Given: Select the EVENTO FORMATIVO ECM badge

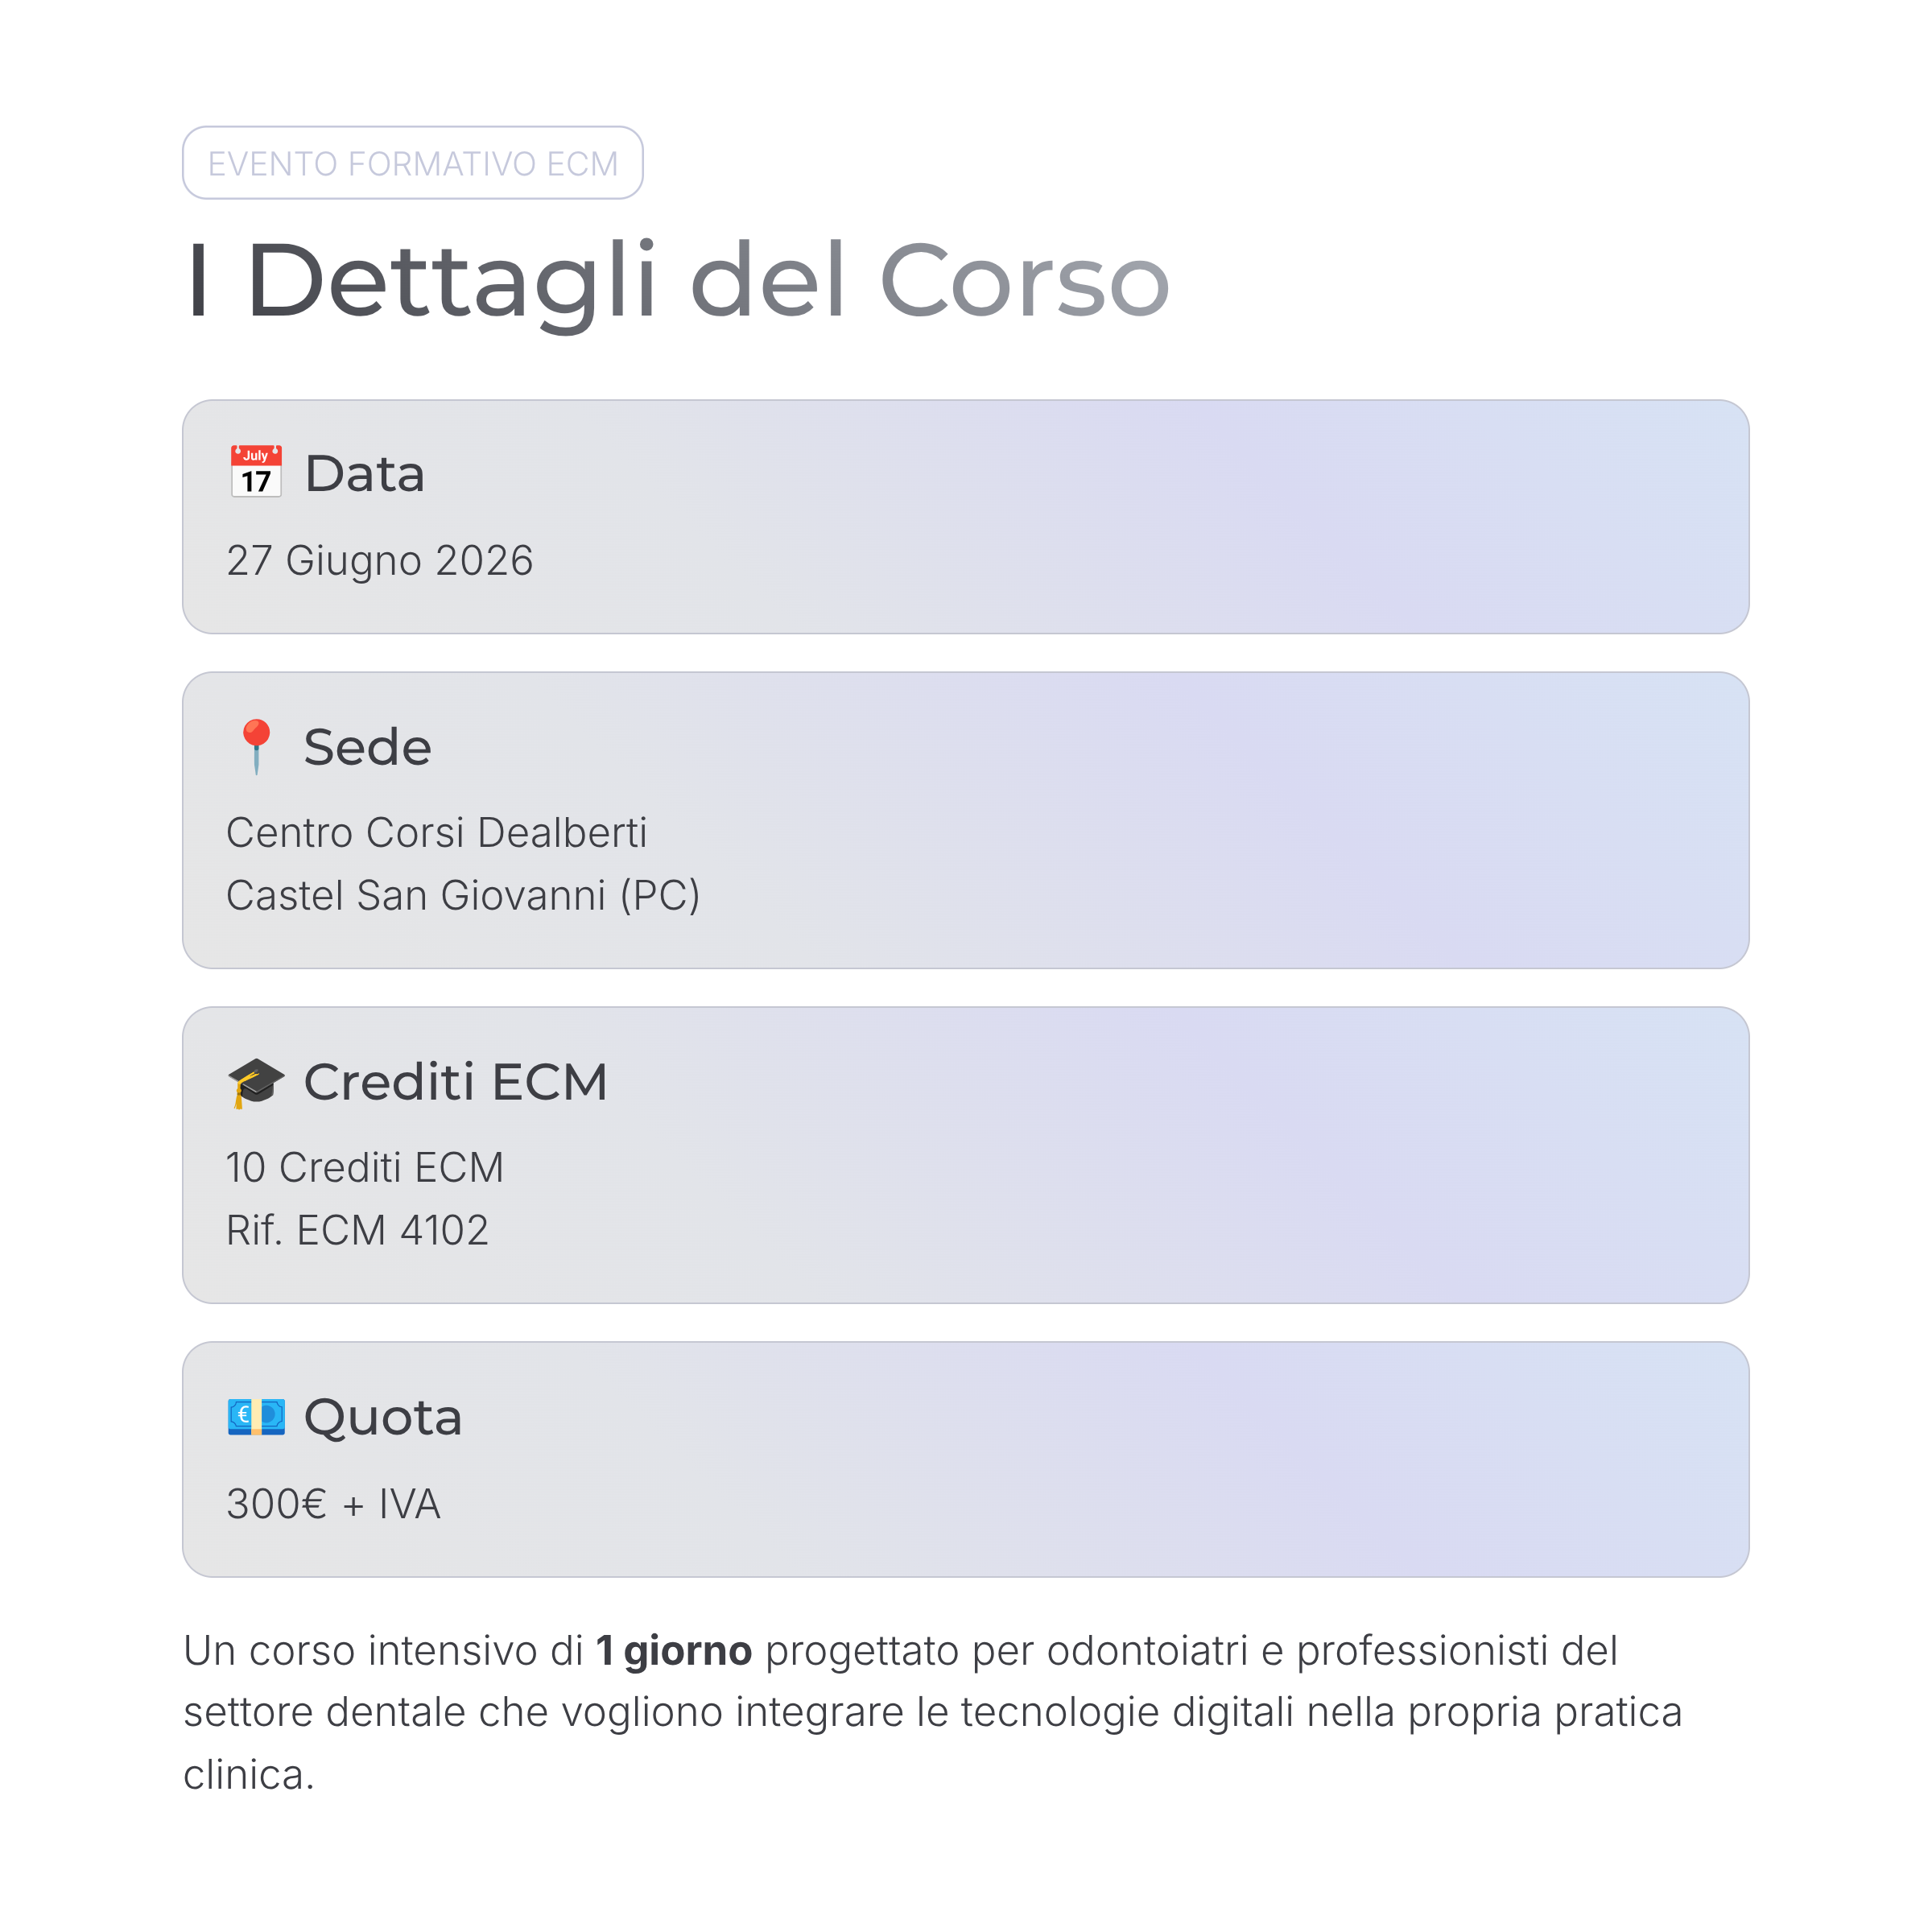Looking at the screenshot, I should pyautogui.click(x=412, y=163).
